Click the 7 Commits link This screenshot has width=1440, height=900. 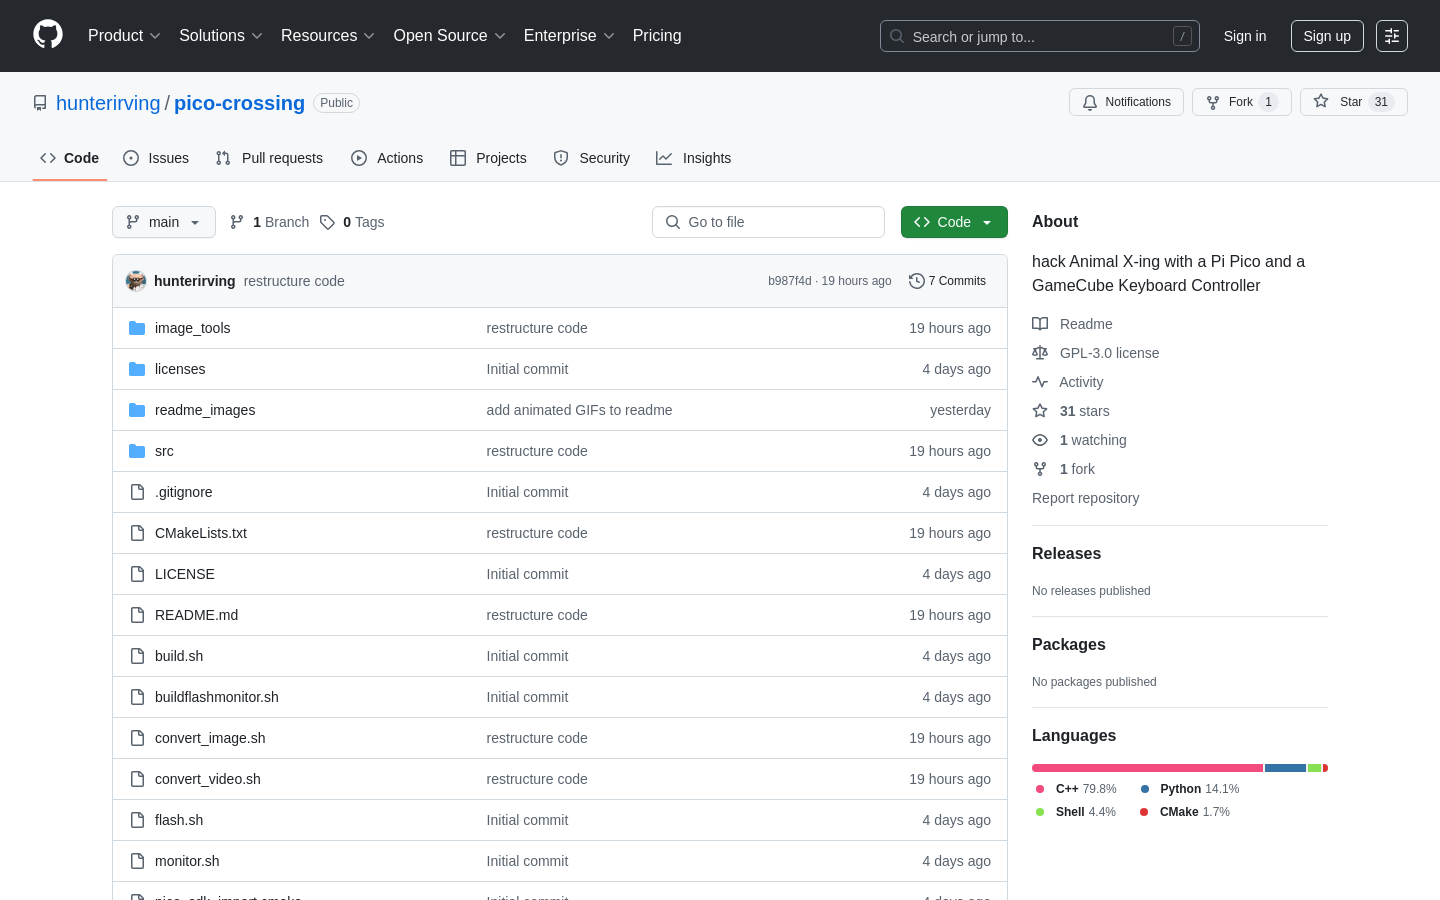[x=947, y=281]
